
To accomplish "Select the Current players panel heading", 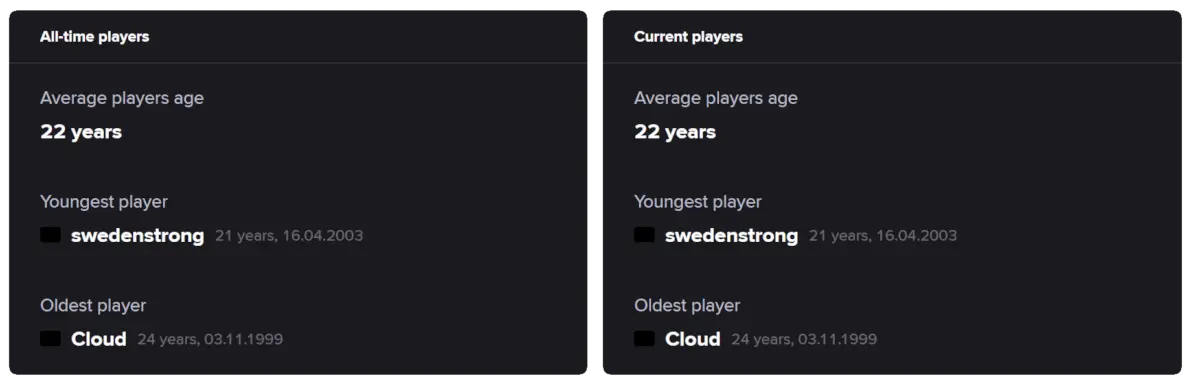I will coord(689,37).
